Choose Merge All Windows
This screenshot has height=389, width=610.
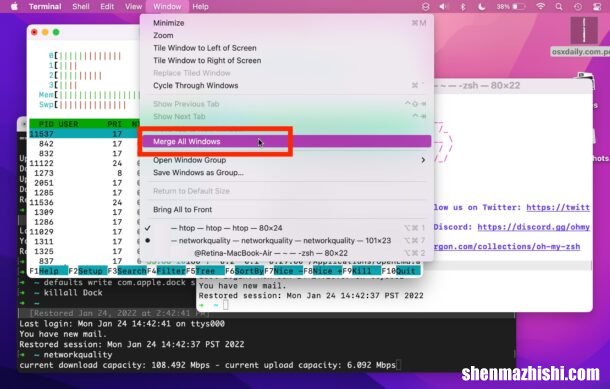pyautogui.click(x=286, y=141)
